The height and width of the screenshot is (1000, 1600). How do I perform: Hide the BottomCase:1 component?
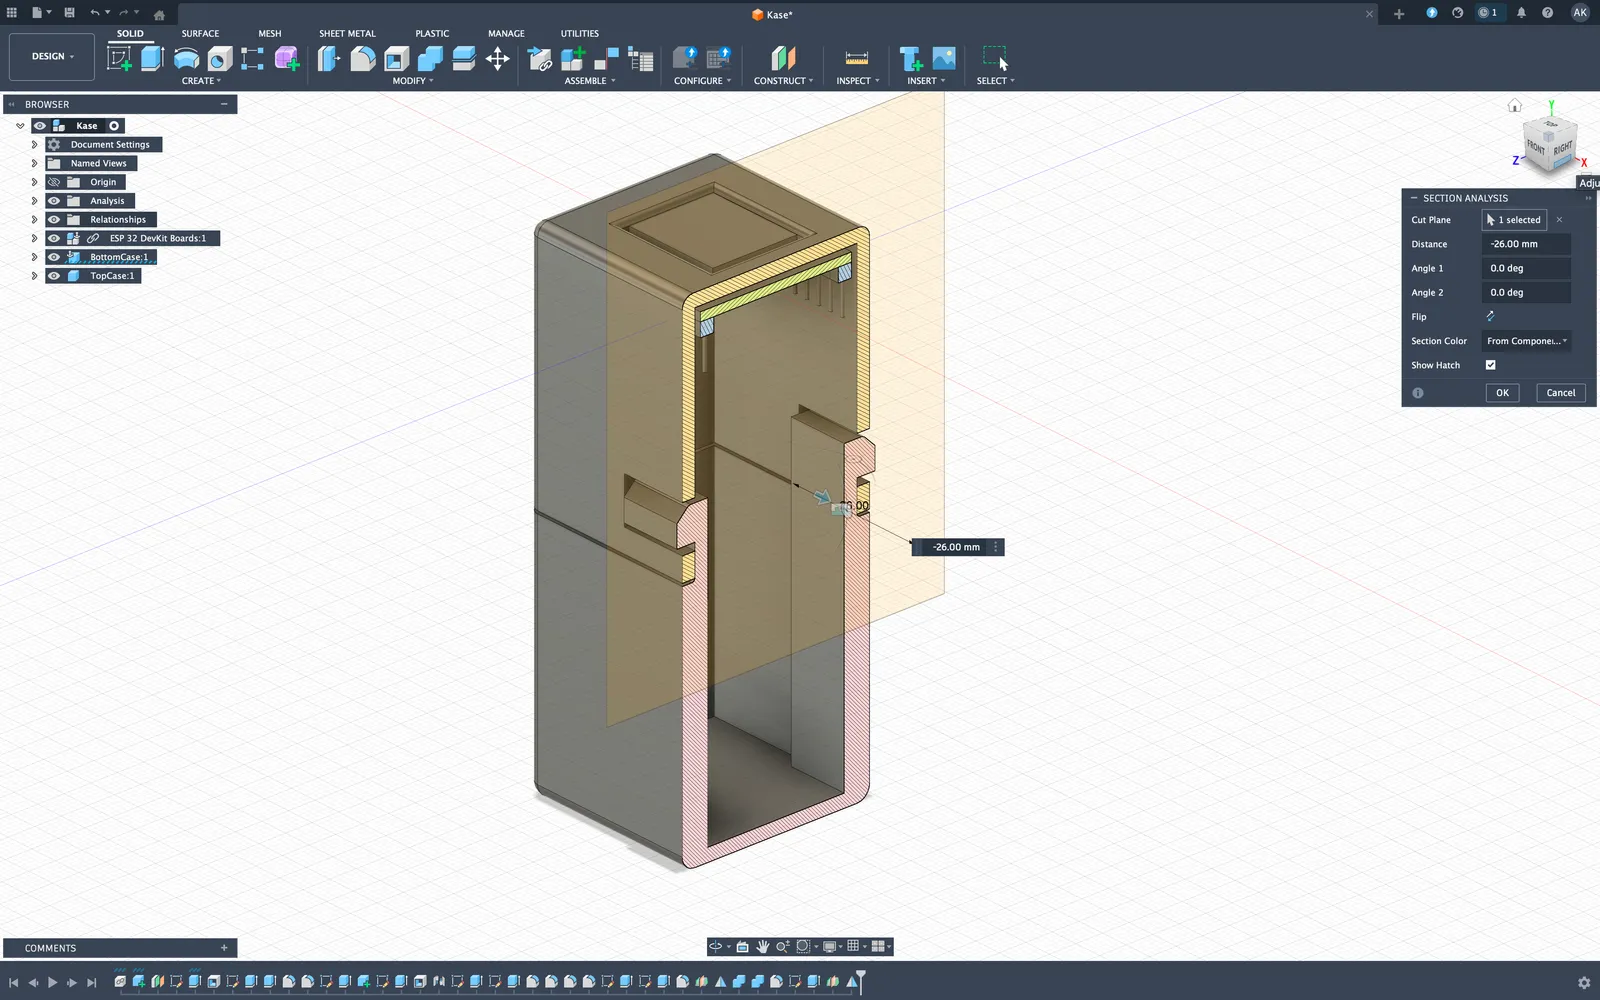(x=53, y=257)
